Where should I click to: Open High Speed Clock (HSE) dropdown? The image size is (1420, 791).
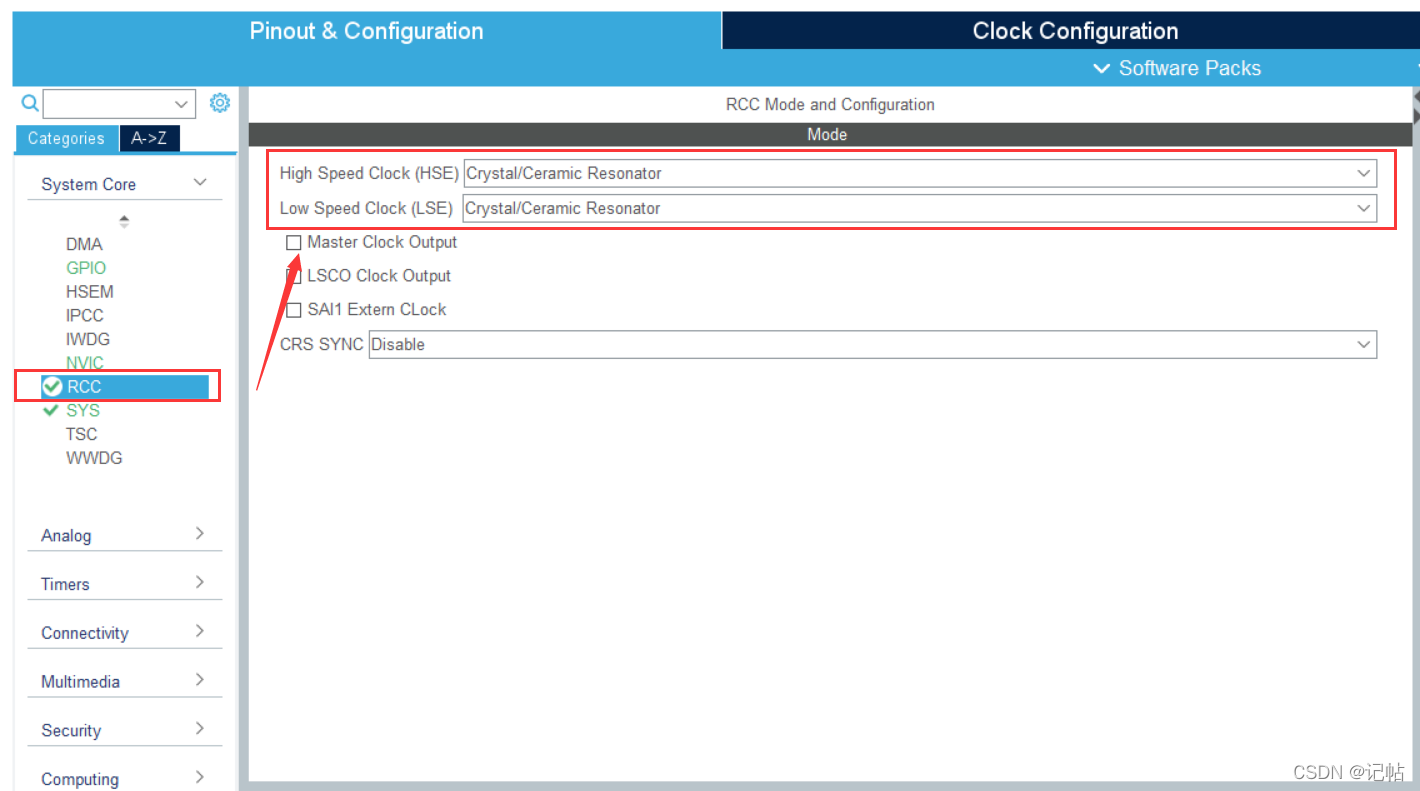[x=920, y=174]
